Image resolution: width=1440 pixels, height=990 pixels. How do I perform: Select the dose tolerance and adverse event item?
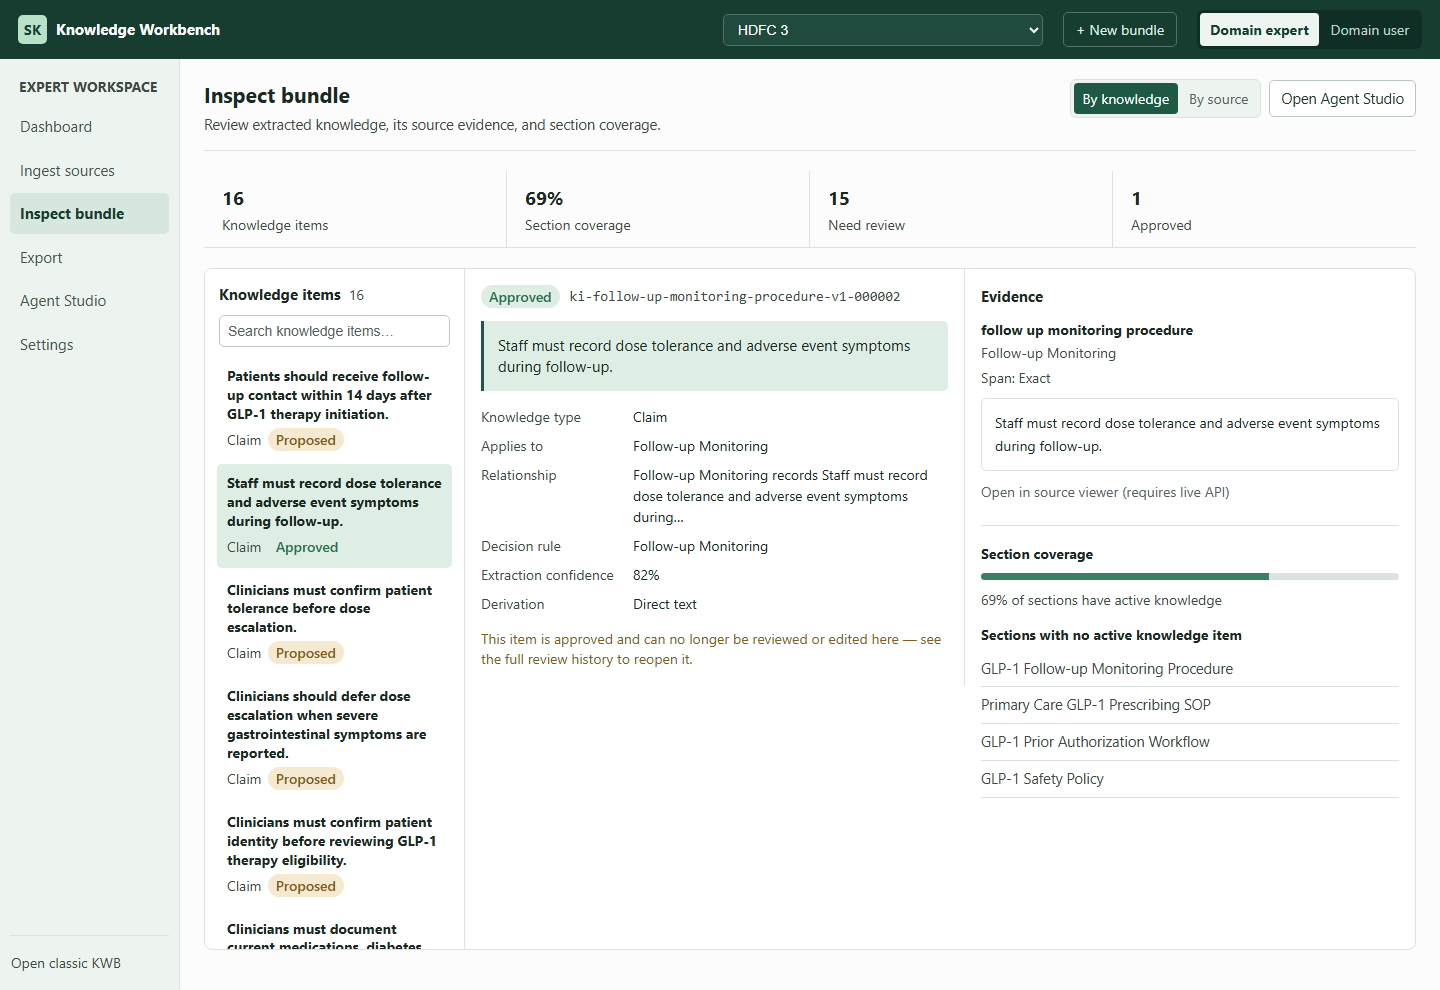coord(334,516)
